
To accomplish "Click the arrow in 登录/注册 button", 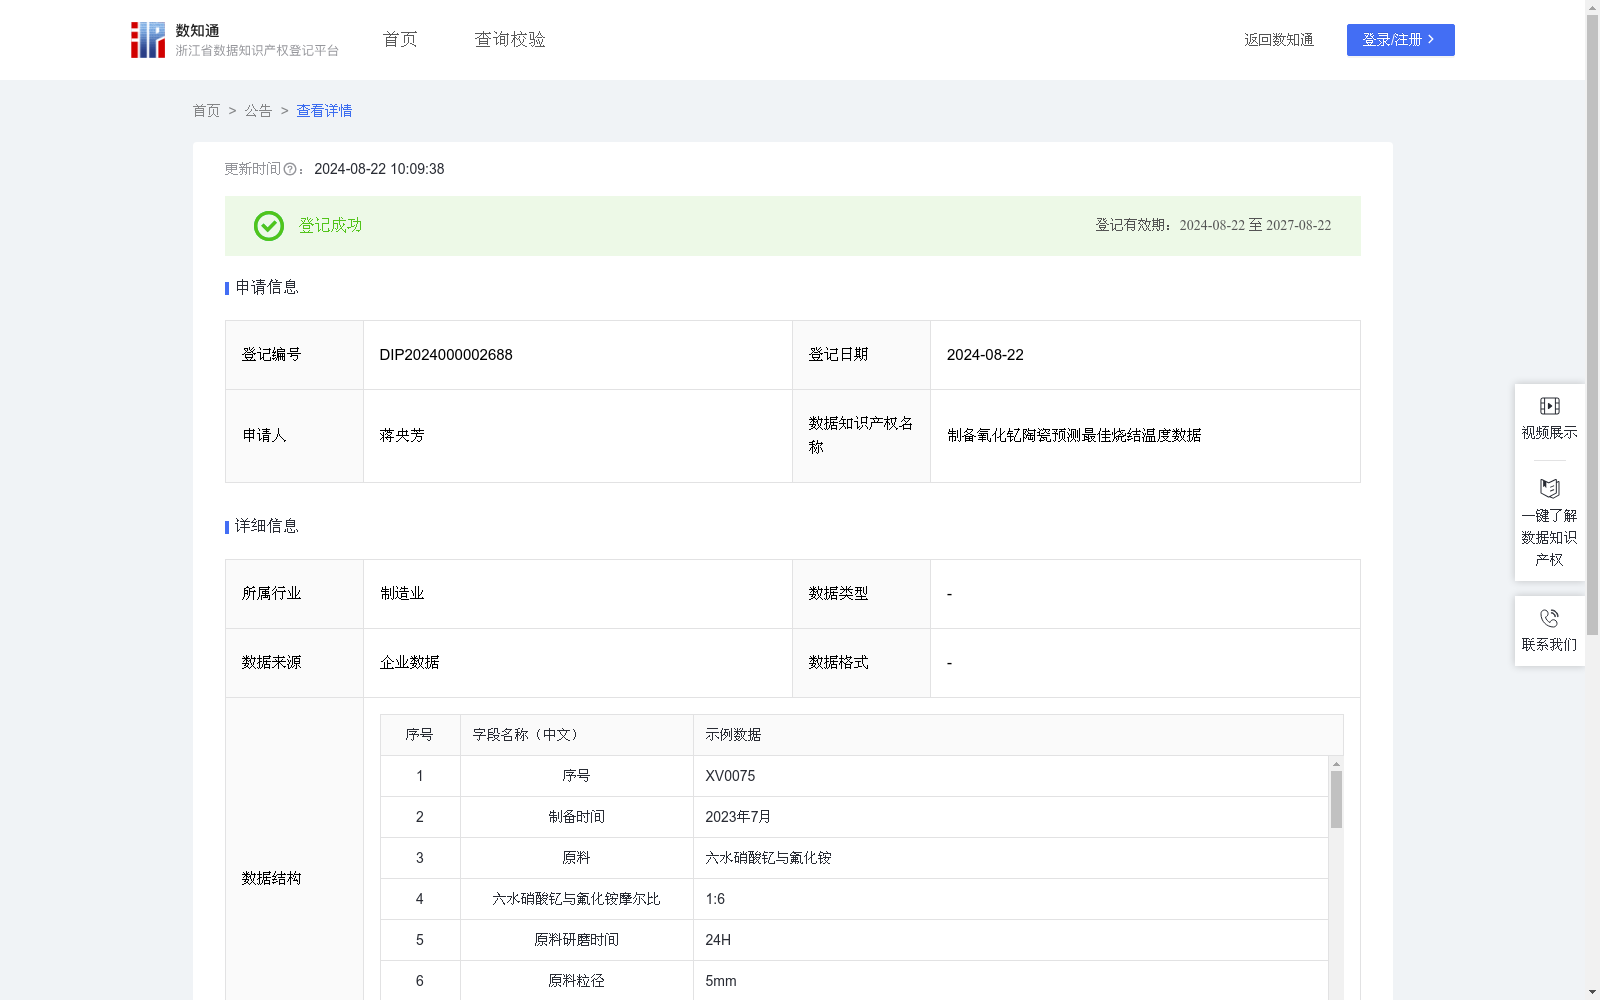I will tap(1432, 40).
